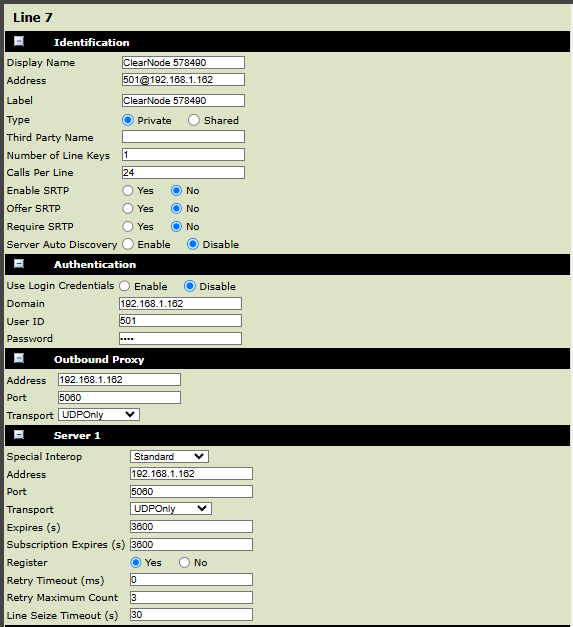Screen dimensions: 573x627
Task: Set Enable SRTP to No
Action: [176, 190]
